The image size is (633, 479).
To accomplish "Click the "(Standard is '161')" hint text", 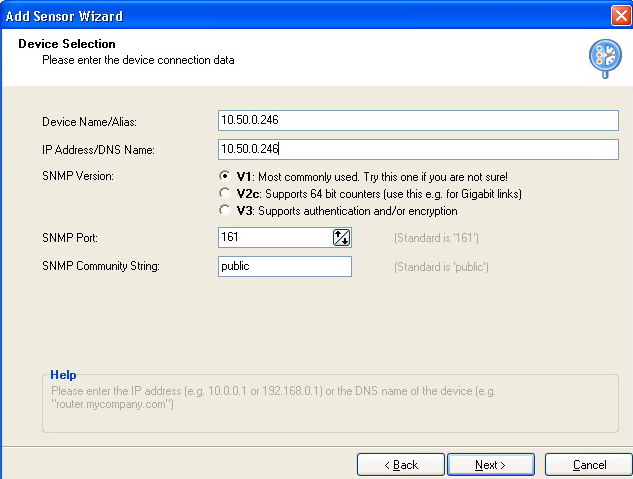I will (436, 238).
